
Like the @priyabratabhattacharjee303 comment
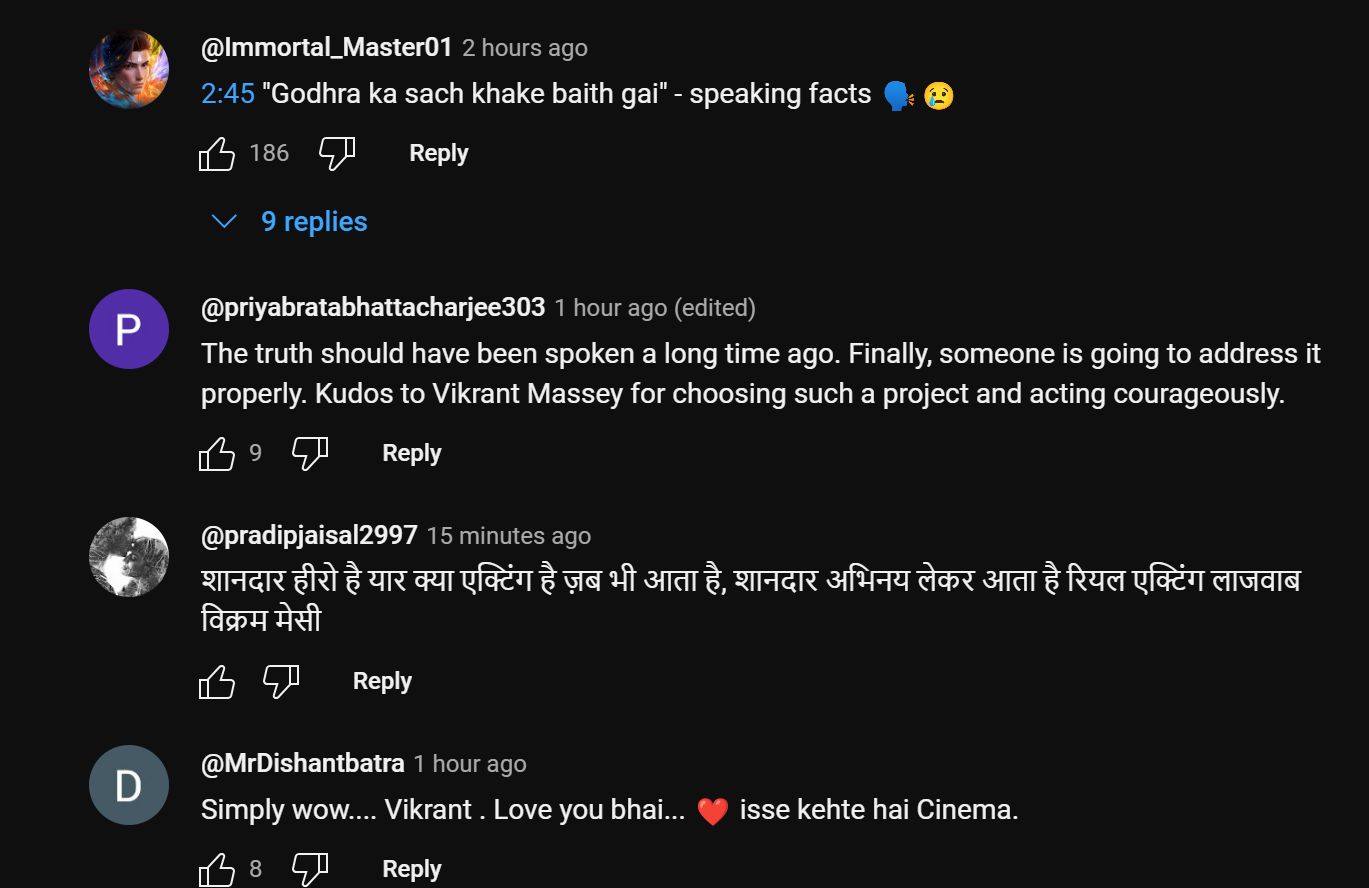click(x=217, y=454)
